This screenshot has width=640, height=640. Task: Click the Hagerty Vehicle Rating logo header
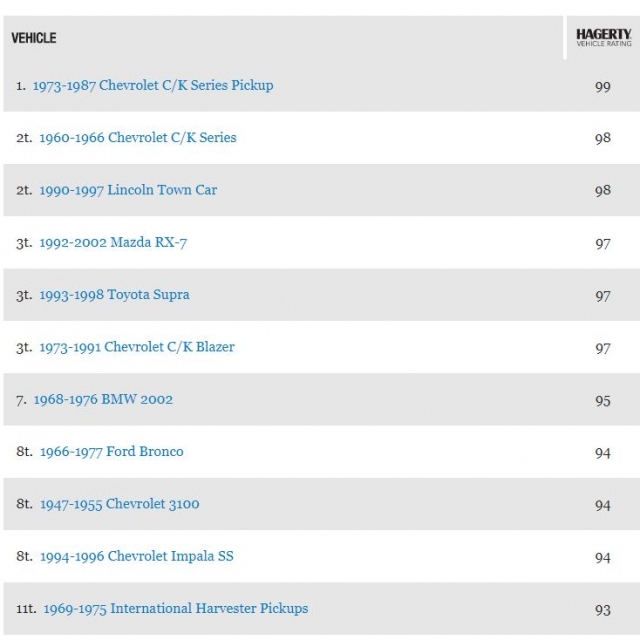[x=603, y=38]
